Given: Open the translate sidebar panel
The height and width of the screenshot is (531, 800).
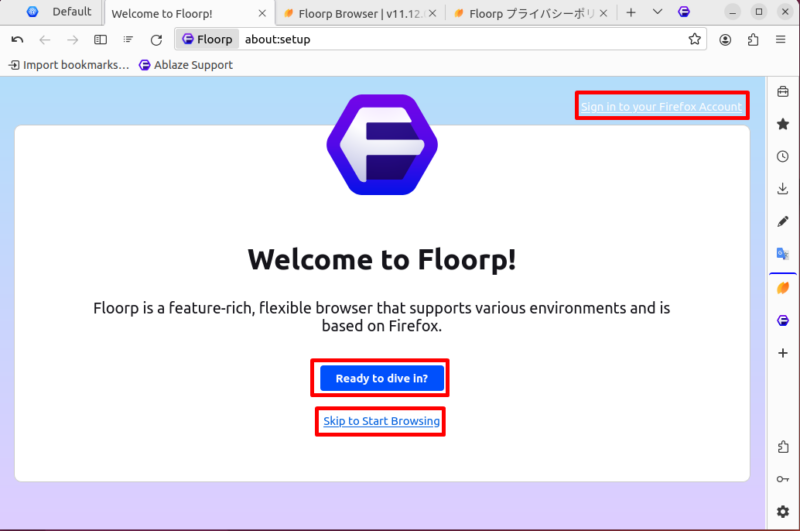Looking at the screenshot, I should [x=783, y=254].
